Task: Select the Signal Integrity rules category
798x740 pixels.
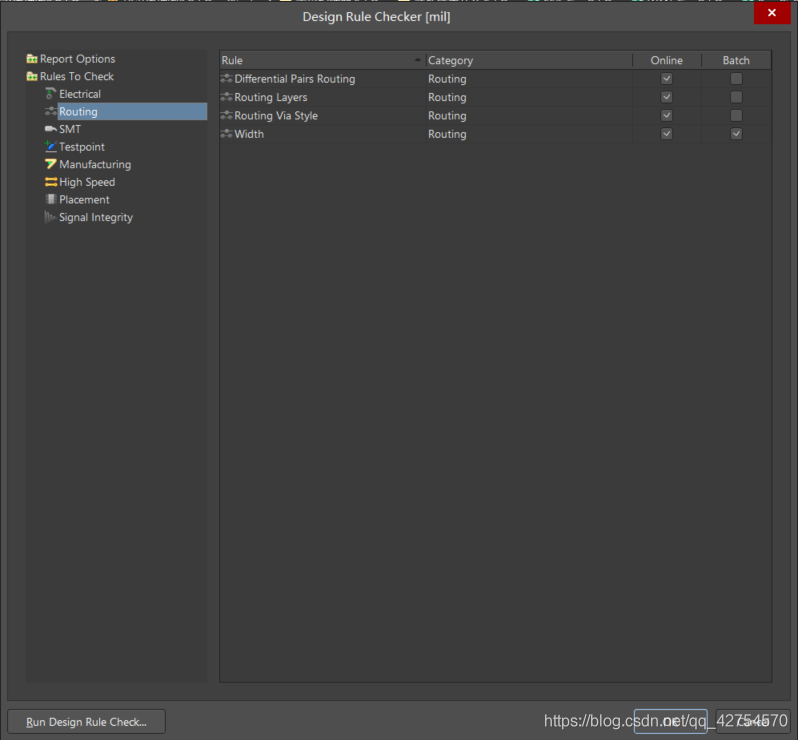Action: [x=96, y=217]
